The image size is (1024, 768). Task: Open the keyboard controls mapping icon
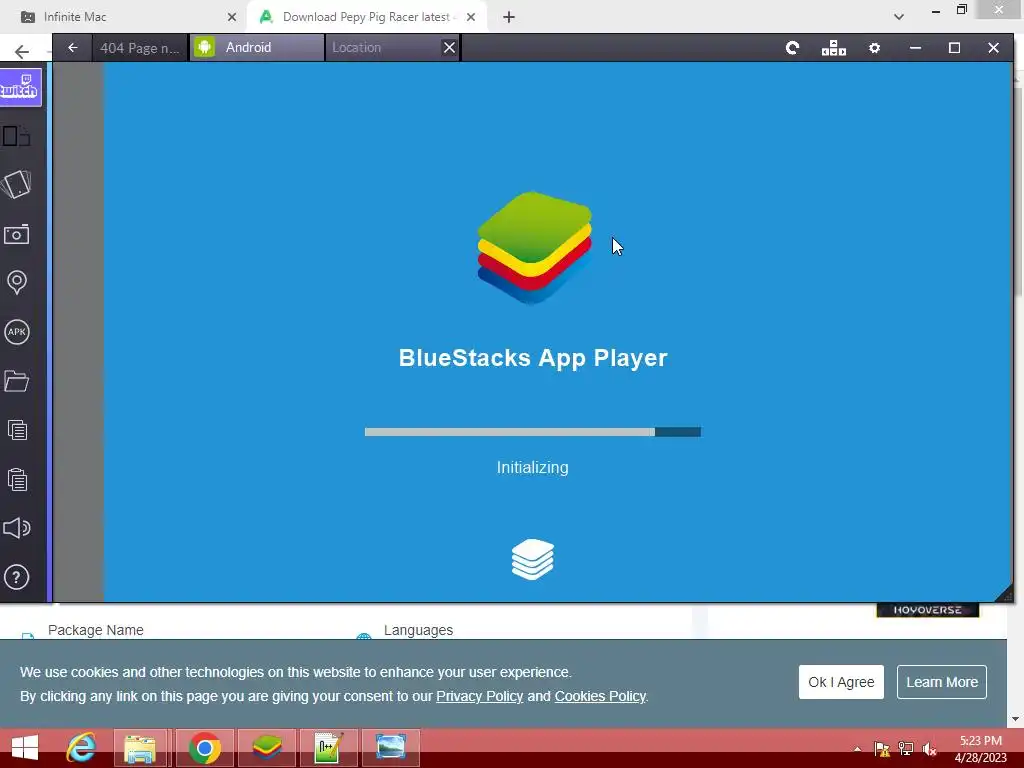tap(833, 48)
